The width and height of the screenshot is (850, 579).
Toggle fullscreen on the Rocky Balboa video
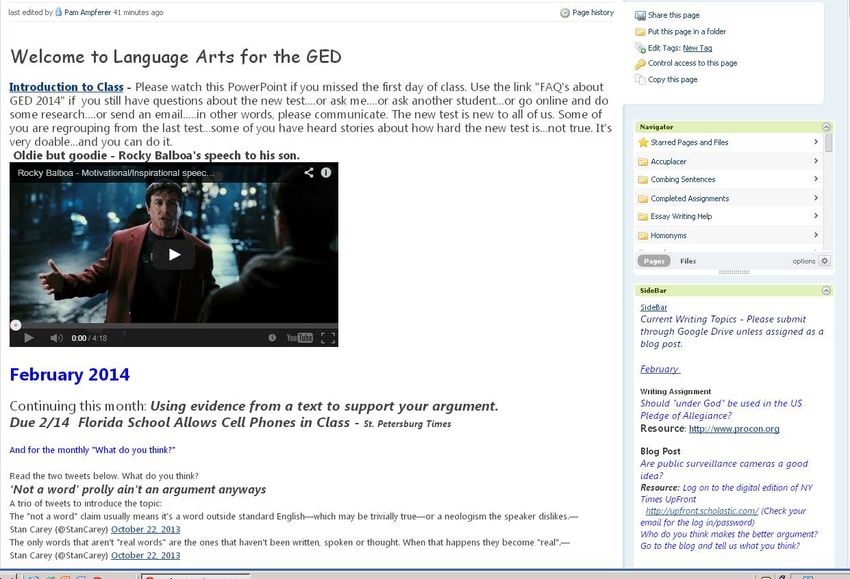pyautogui.click(x=328, y=338)
